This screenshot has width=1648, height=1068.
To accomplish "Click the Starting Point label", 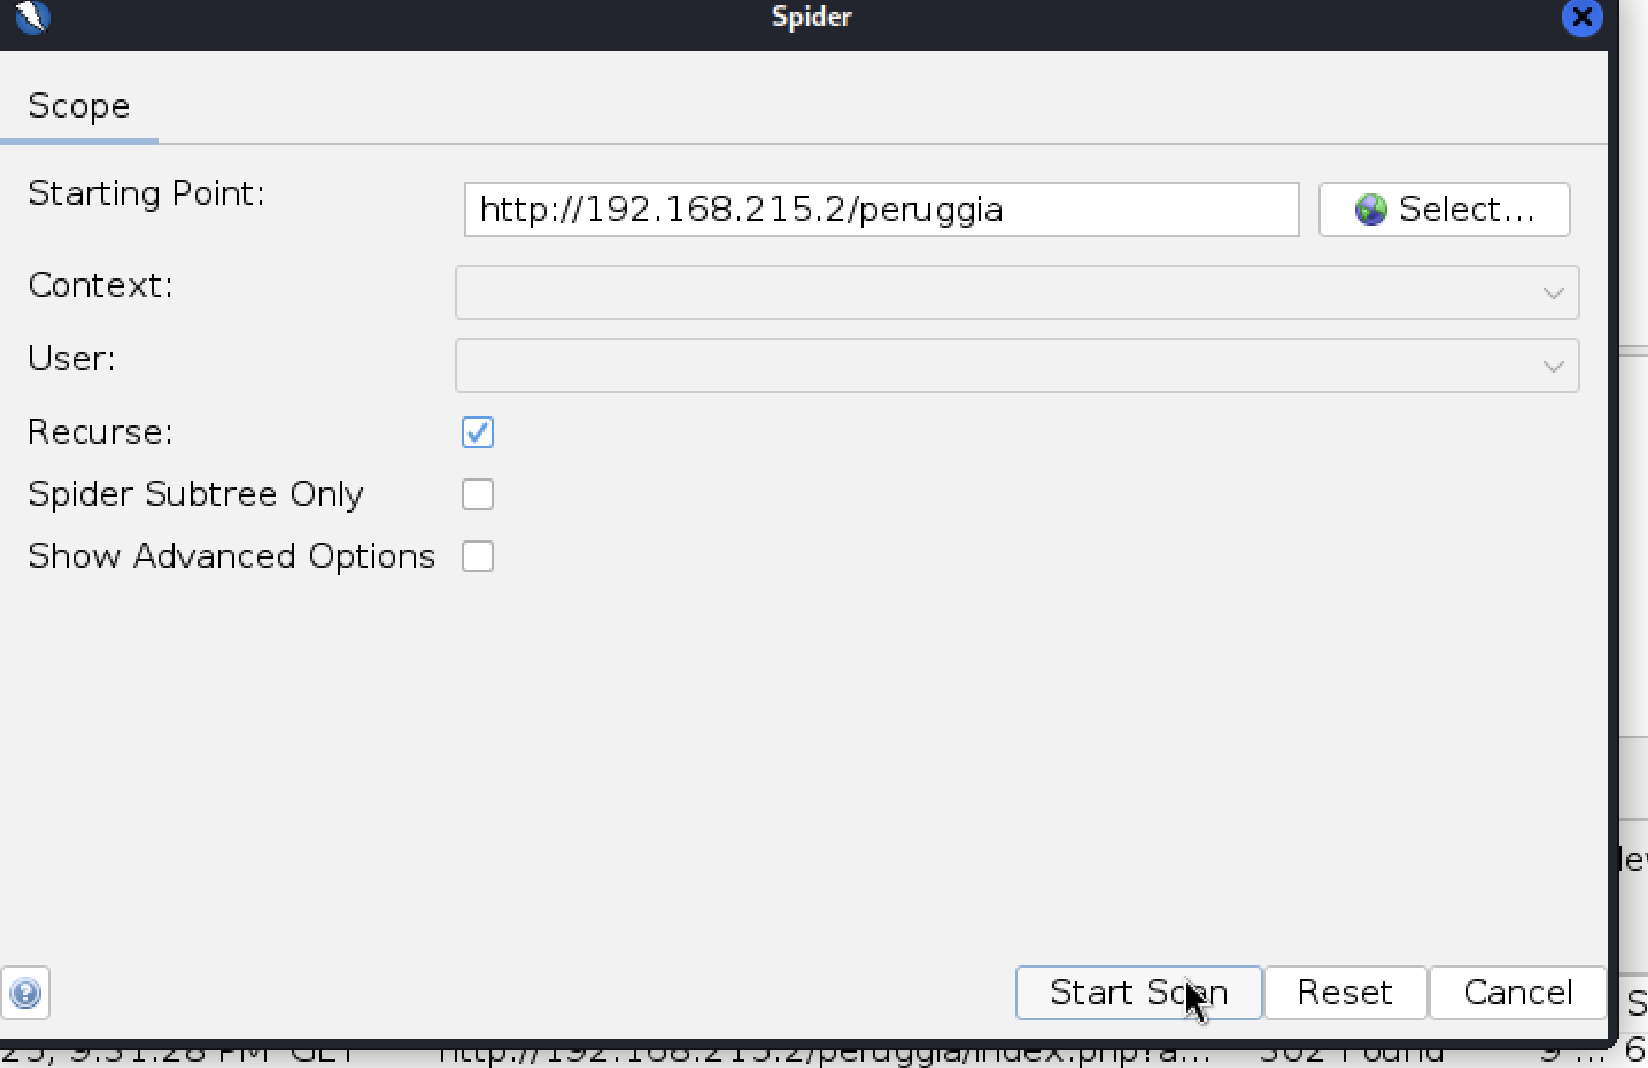I will tap(146, 193).
